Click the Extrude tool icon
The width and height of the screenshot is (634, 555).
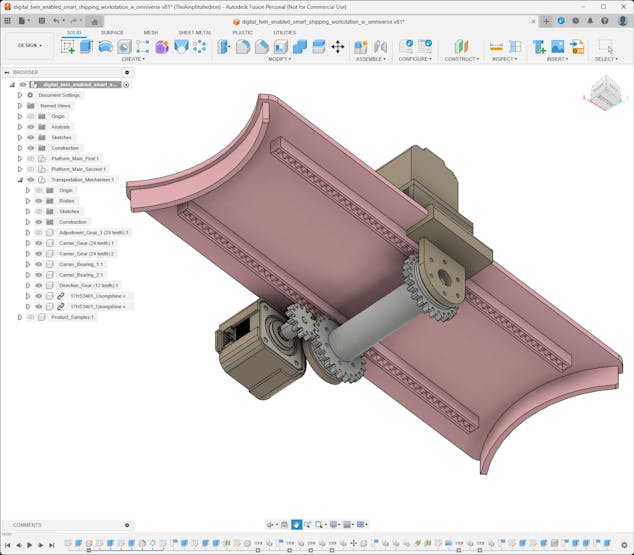pyautogui.click(x=86, y=46)
